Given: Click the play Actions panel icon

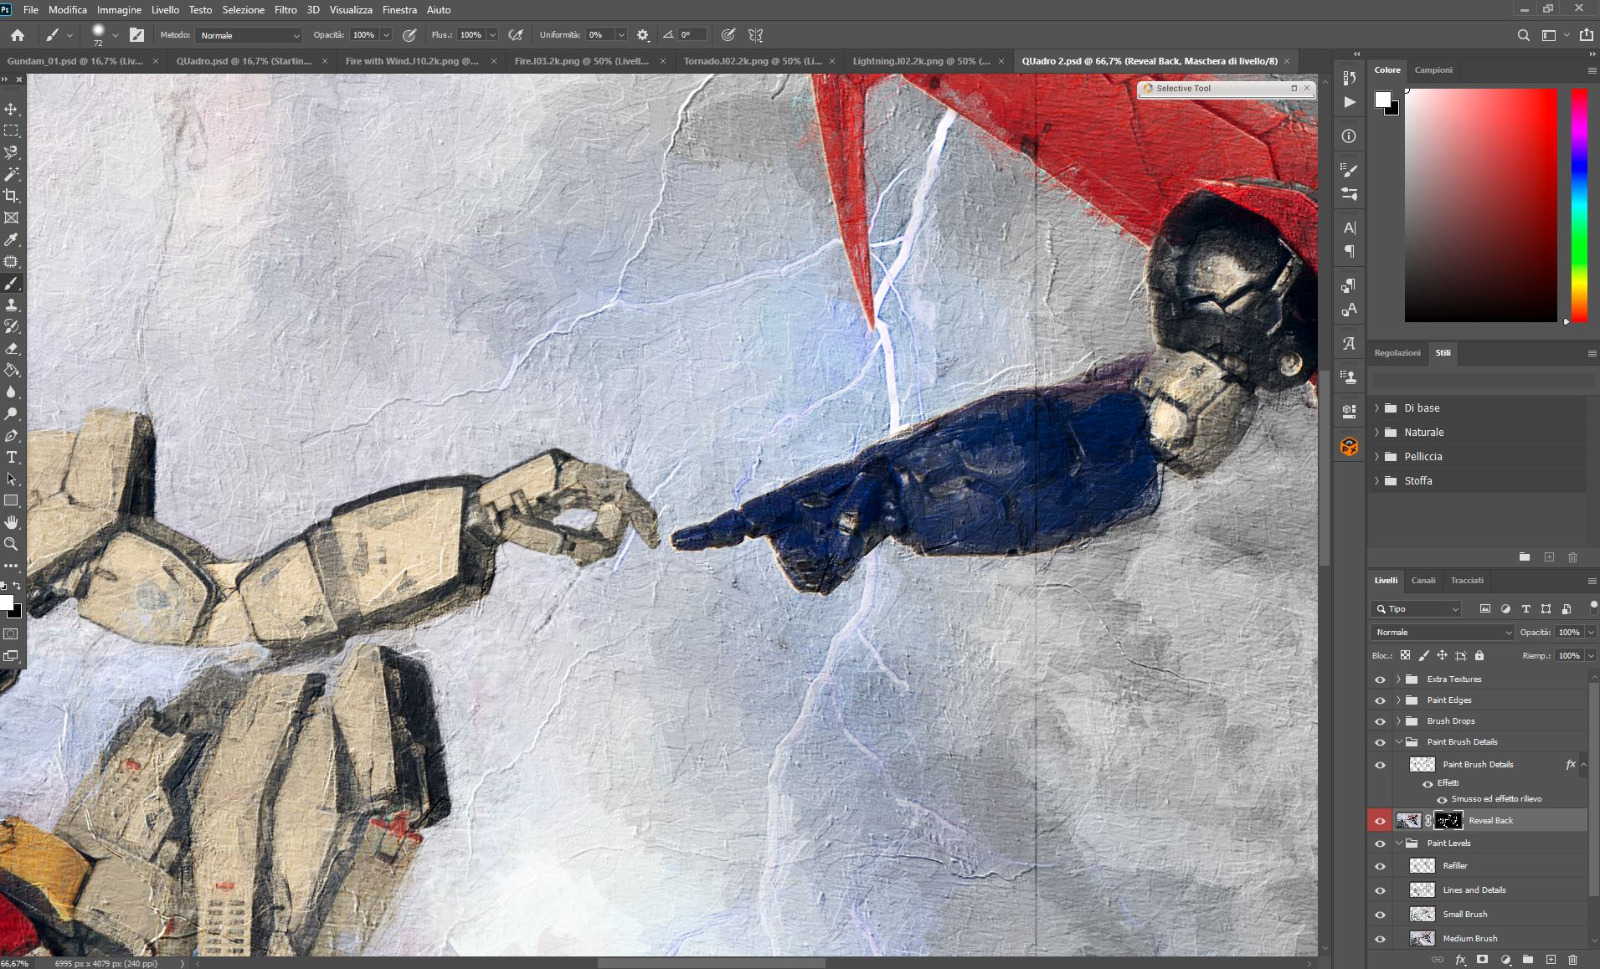Looking at the screenshot, I should point(1349,102).
